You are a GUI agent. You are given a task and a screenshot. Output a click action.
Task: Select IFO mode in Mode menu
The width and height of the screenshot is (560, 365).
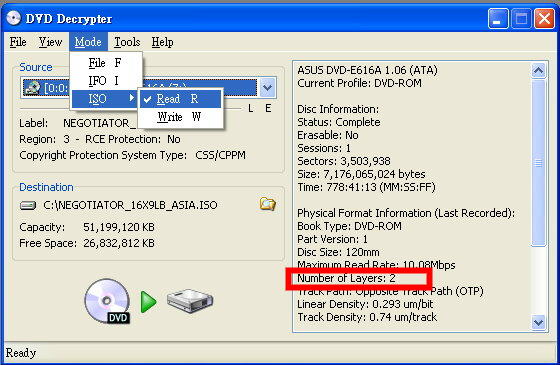click(x=106, y=81)
